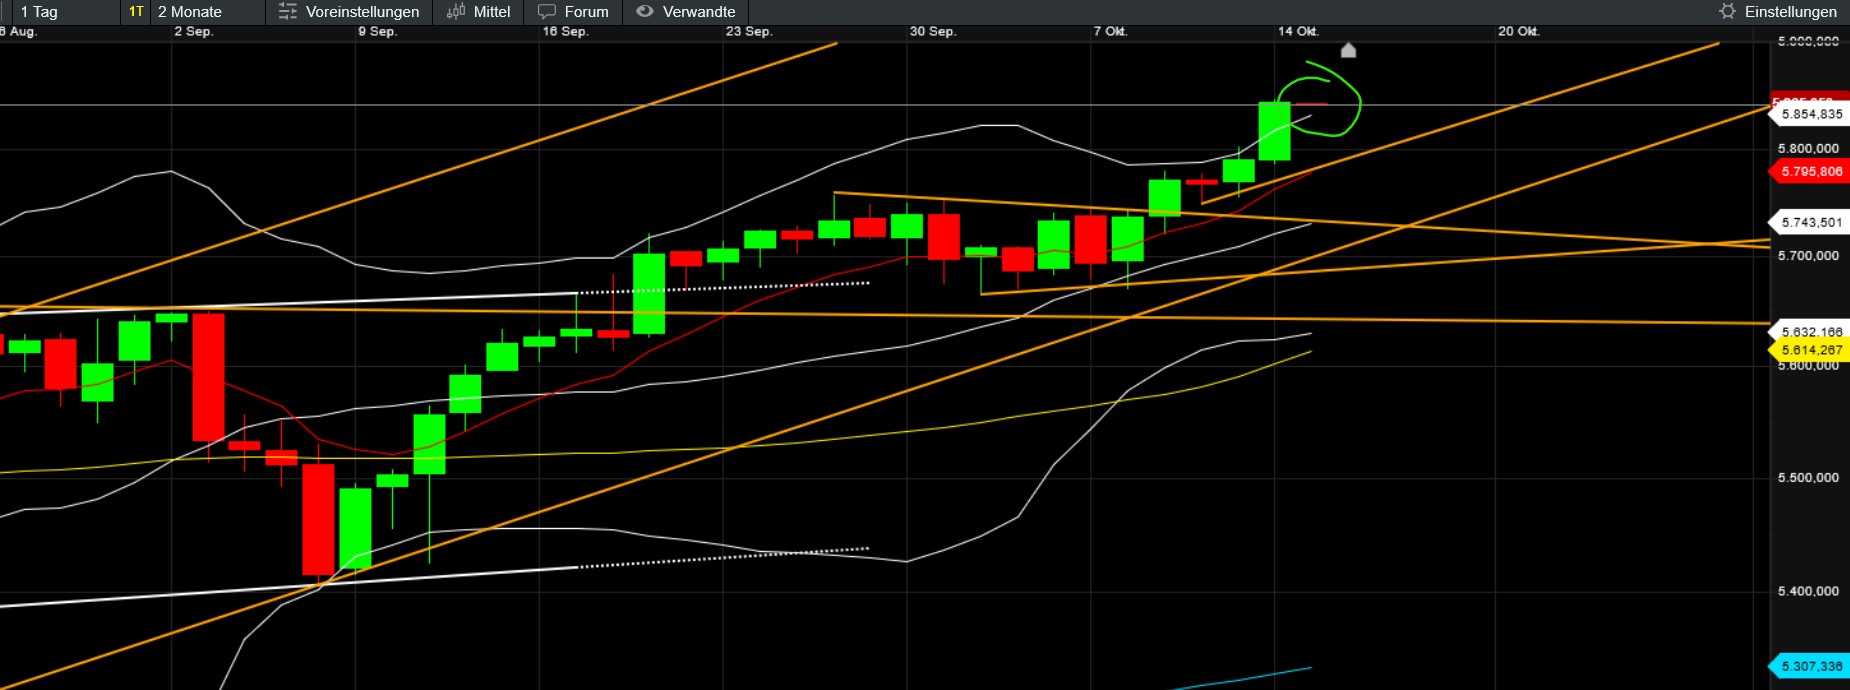Click the 5.800,000 price axis label

pos(1808,148)
